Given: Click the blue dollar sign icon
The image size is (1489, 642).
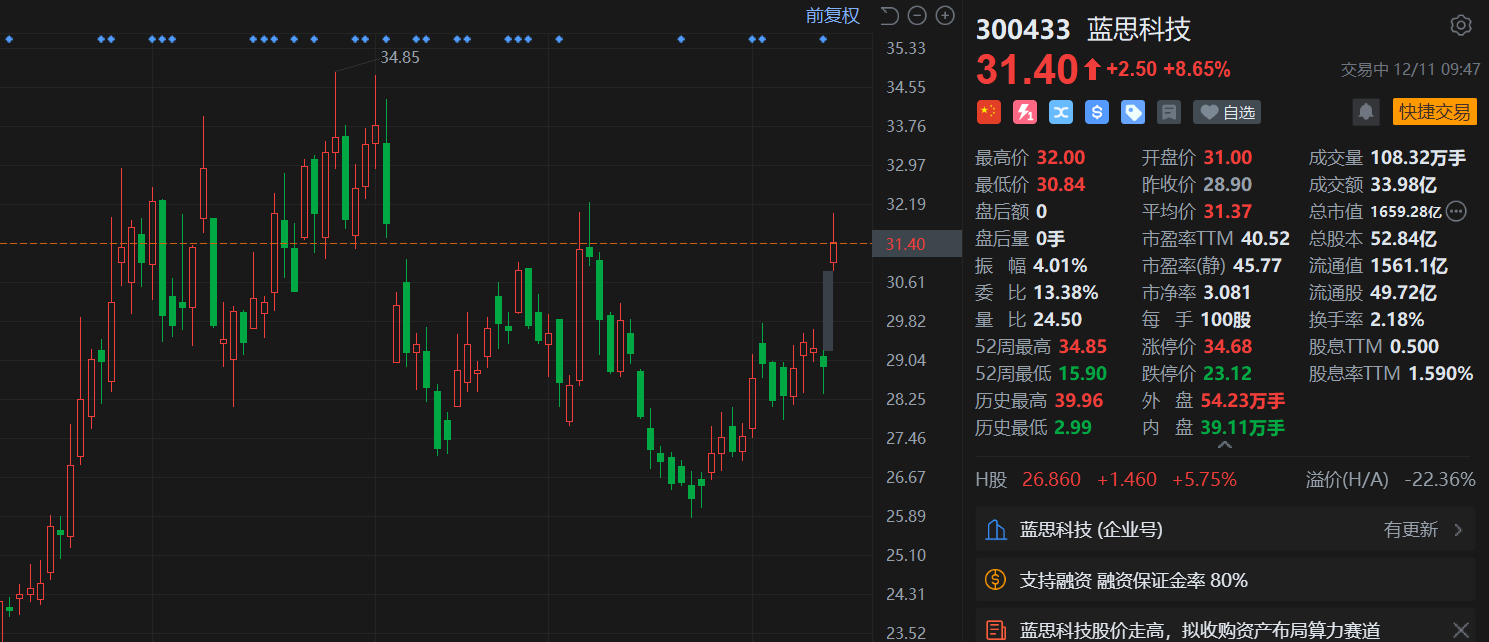Looking at the screenshot, I should pyautogui.click(x=1096, y=111).
